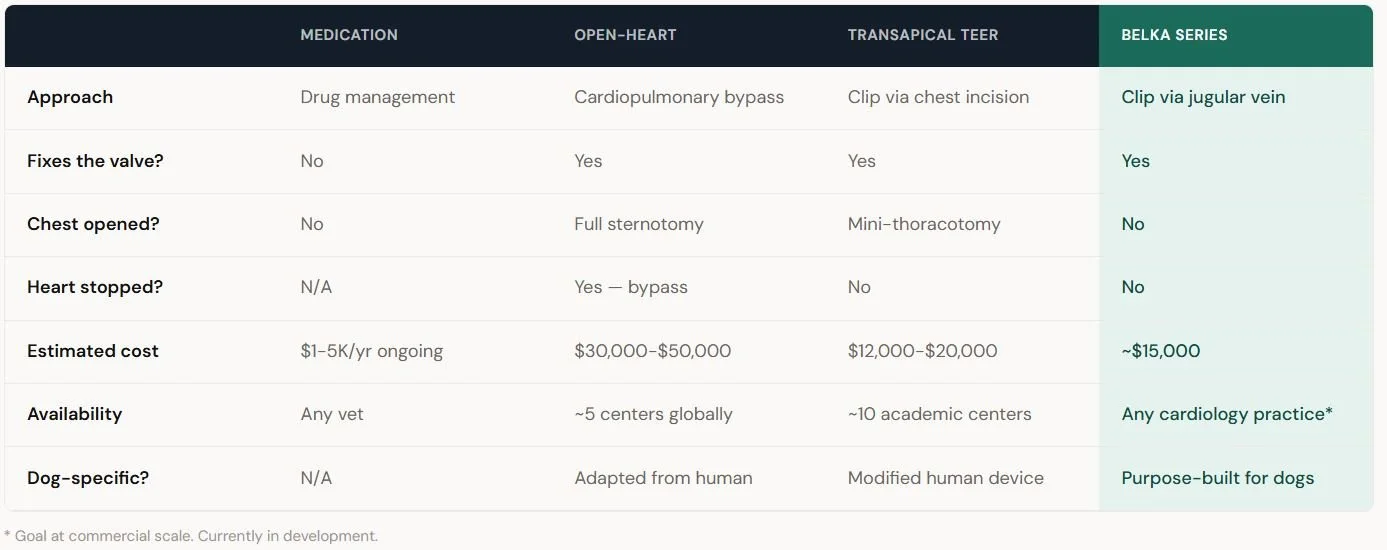Select the 'Fixes the valve?' row label
The height and width of the screenshot is (550, 1387).
(x=95, y=161)
